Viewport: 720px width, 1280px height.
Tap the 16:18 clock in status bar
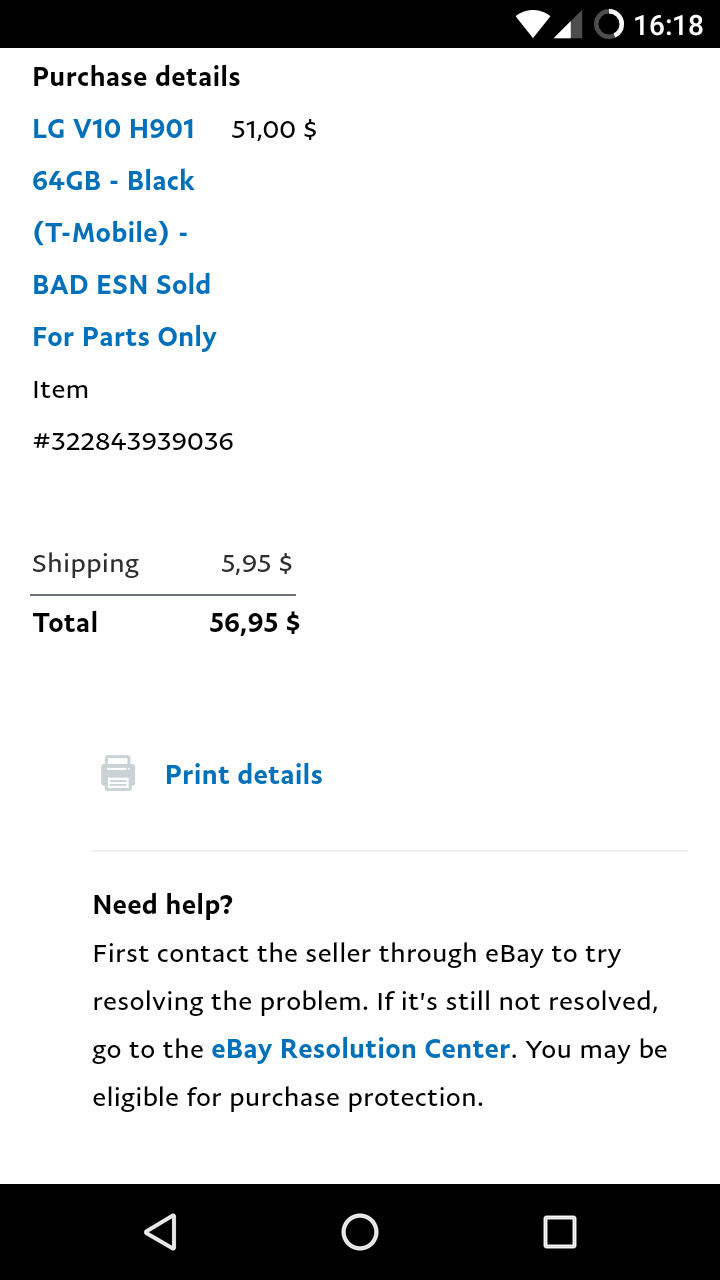coord(668,24)
